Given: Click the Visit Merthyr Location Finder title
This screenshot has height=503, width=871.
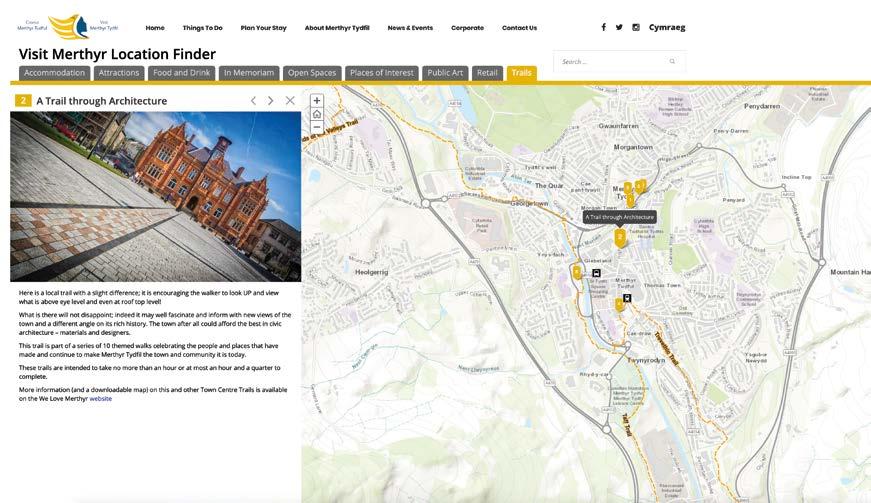Looking at the screenshot, I should click(x=117, y=54).
